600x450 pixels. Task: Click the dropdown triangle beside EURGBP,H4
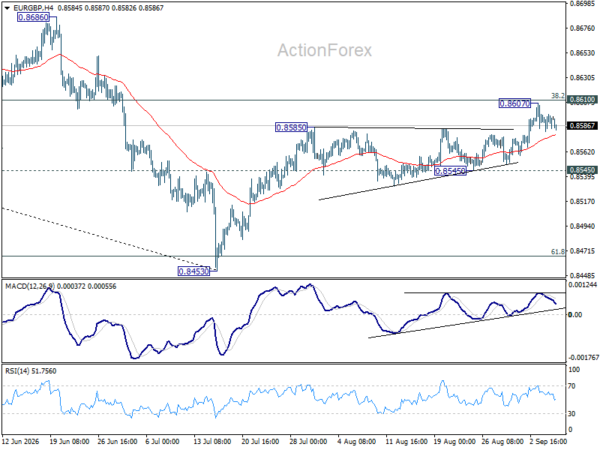pyautogui.click(x=7, y=8)
